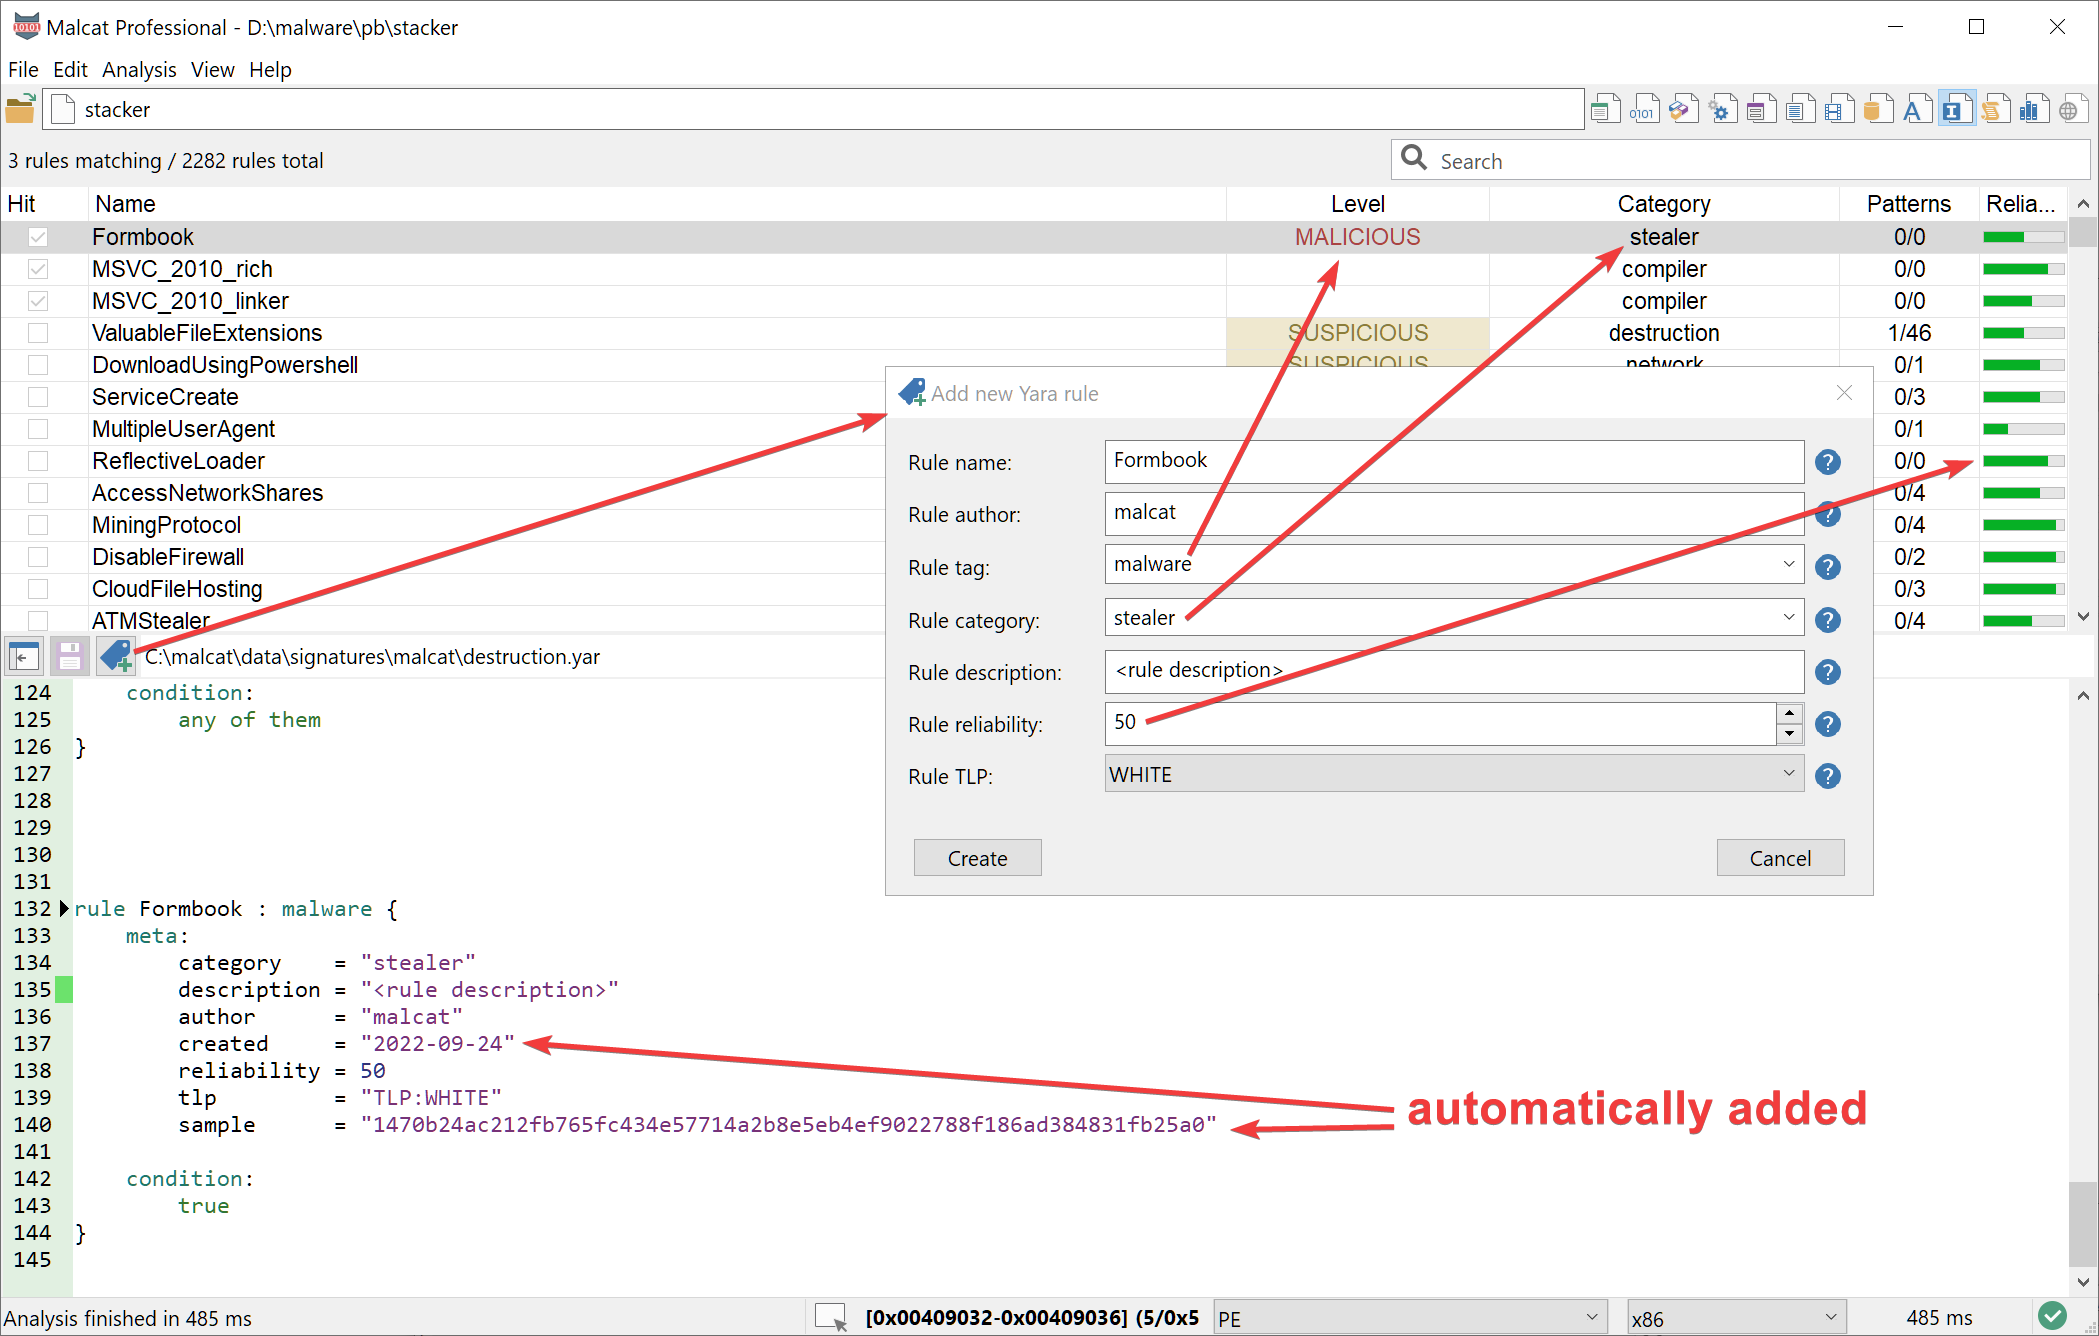Toggle the DownloadUsingPowershell hit checkbox

[x=38, y=365]
